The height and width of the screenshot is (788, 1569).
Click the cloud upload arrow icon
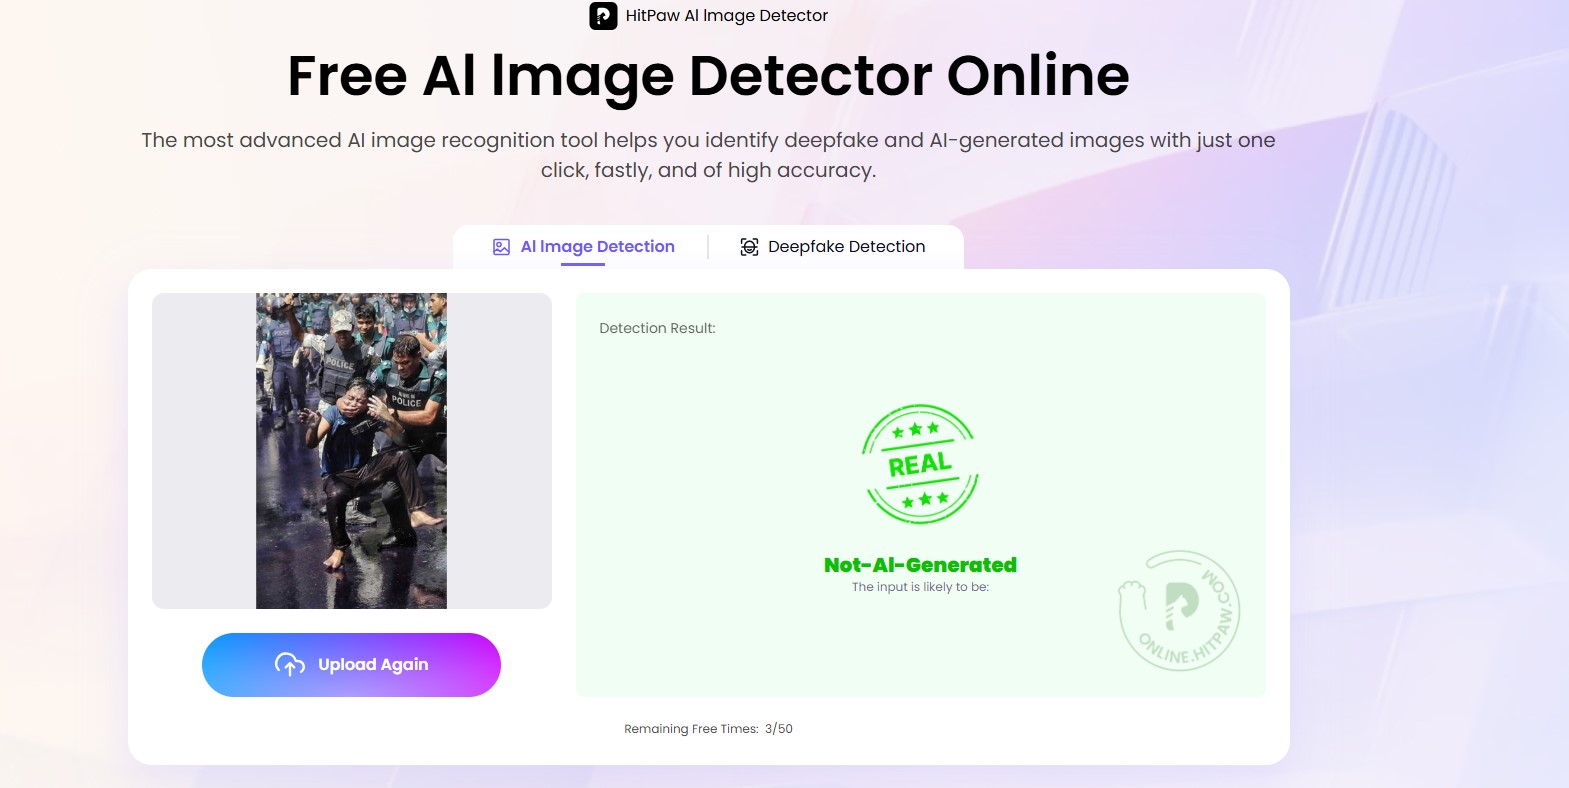click(x=290, y=665)
